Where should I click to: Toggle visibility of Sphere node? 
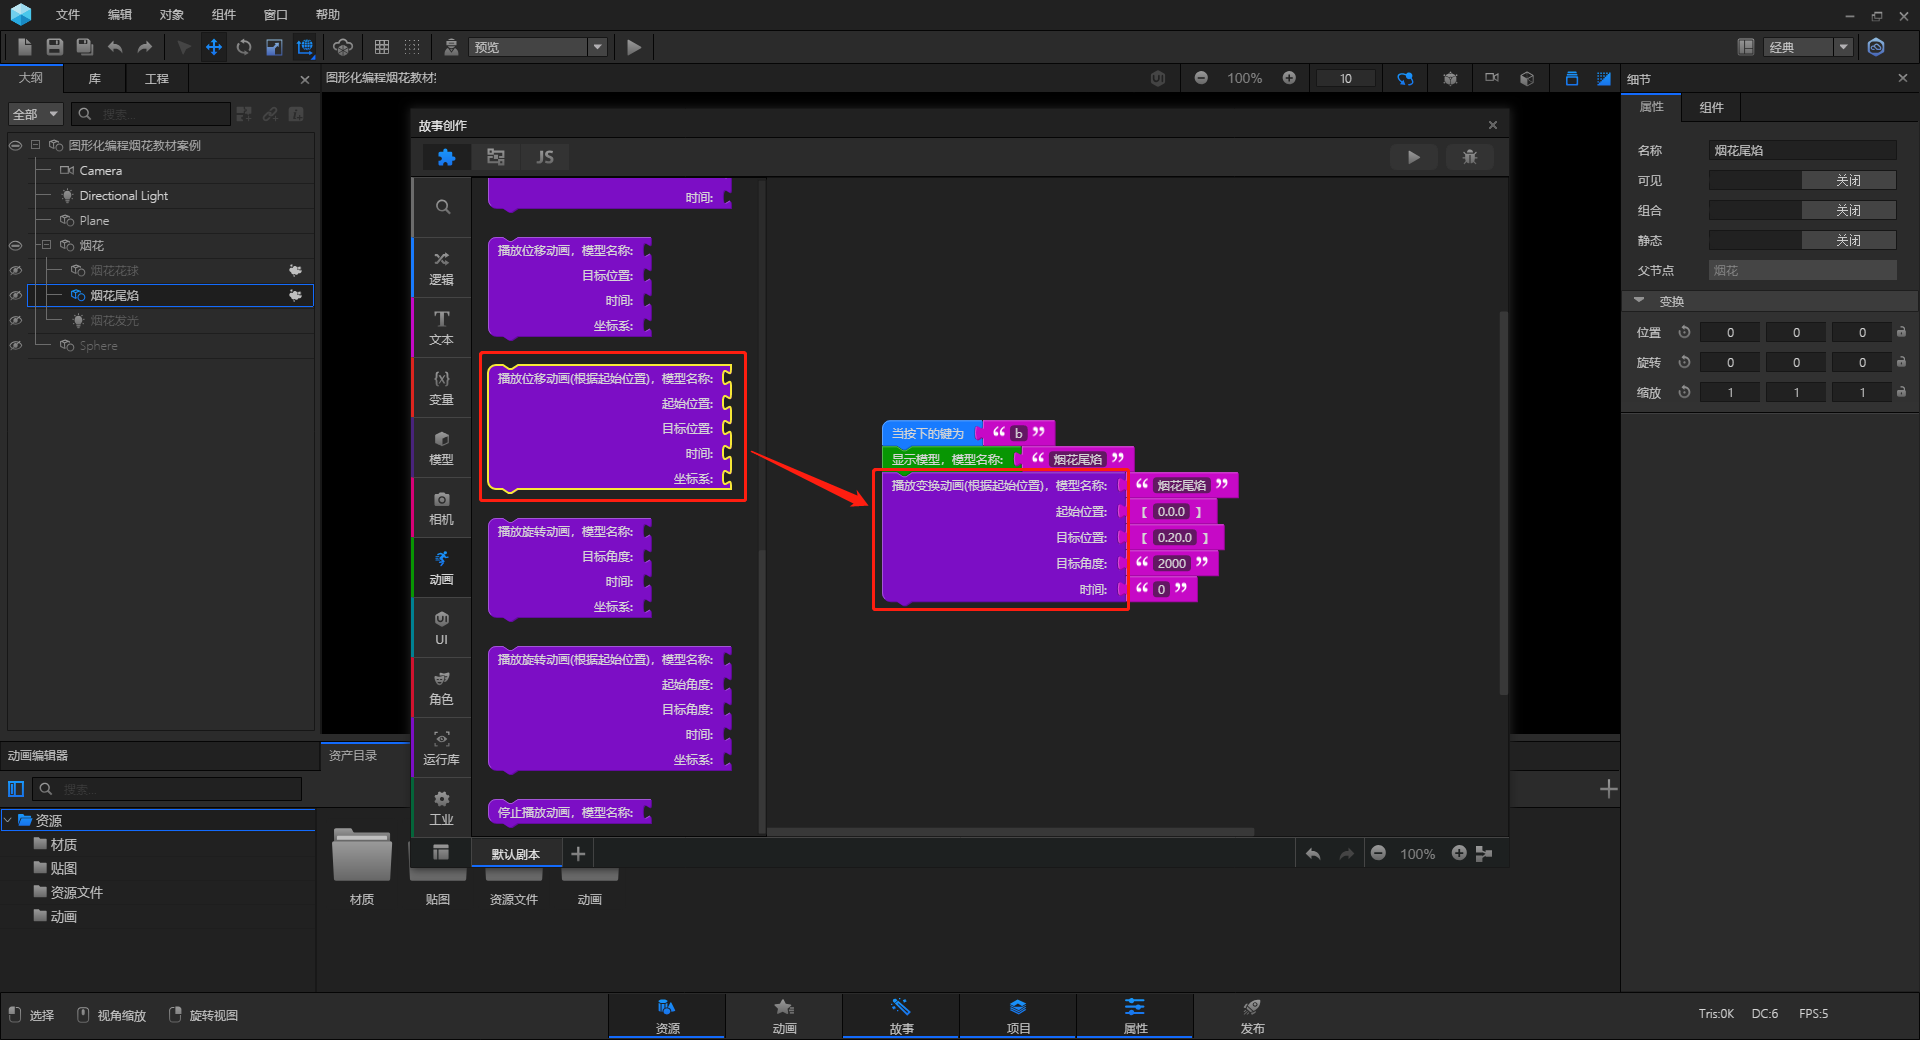click(15, 346)
